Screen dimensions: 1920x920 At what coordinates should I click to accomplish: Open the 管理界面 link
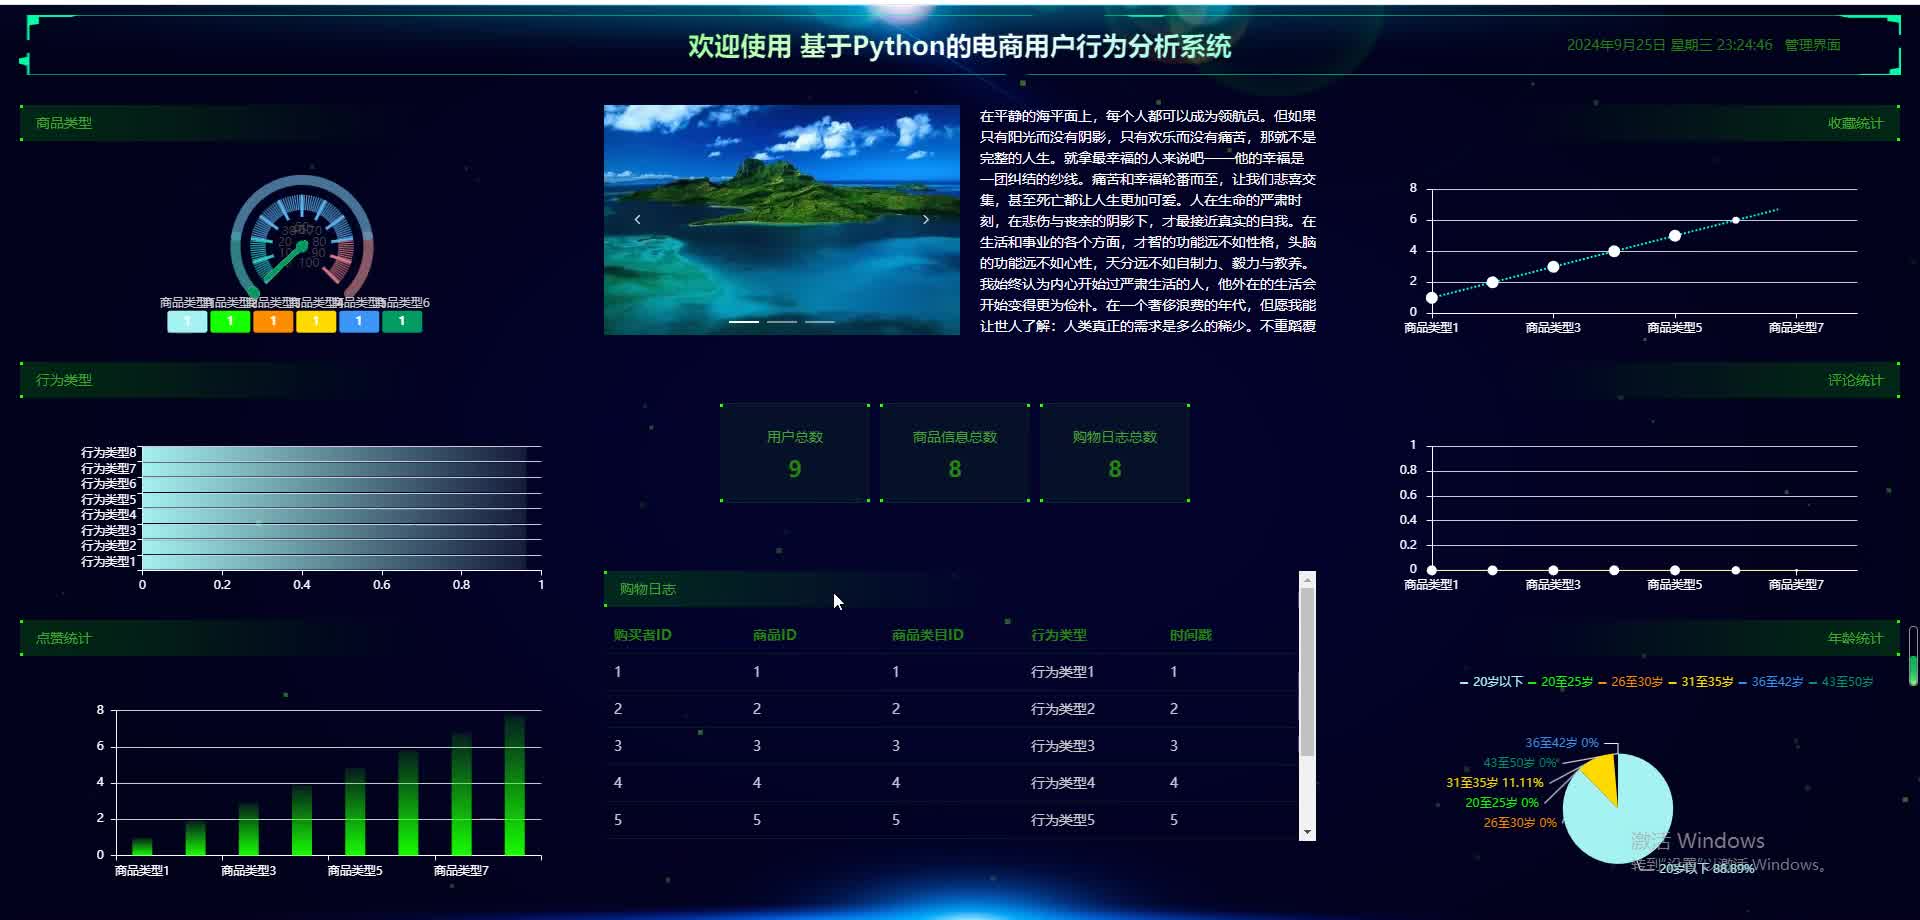point(1812,45)
